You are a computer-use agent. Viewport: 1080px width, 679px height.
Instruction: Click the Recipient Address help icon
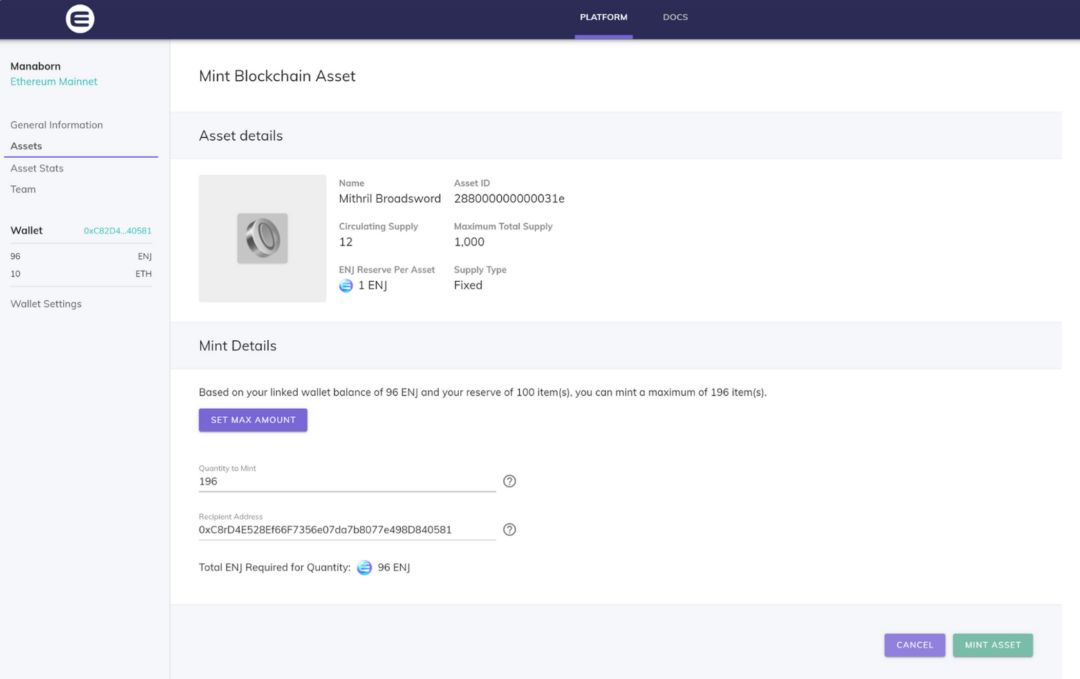click(x=509, y=529)
